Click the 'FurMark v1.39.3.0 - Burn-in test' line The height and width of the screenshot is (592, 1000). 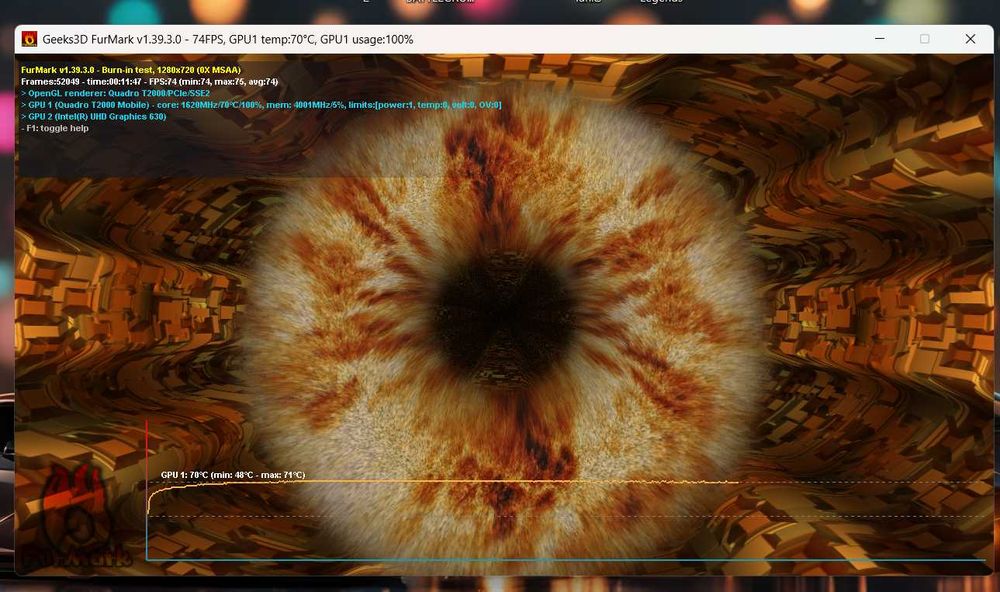[x=131, y=70]
